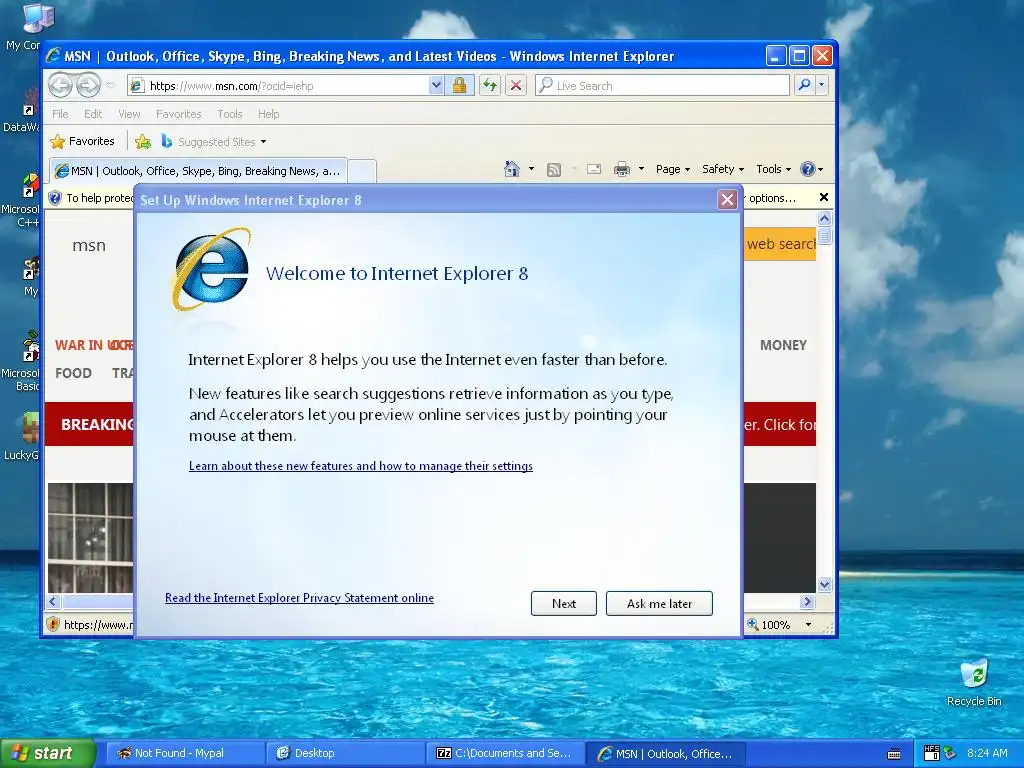This screenshot has height=768, width=1024.
Task: Open the Suggested Sites dropdown
Action: [x=214, y=141]
